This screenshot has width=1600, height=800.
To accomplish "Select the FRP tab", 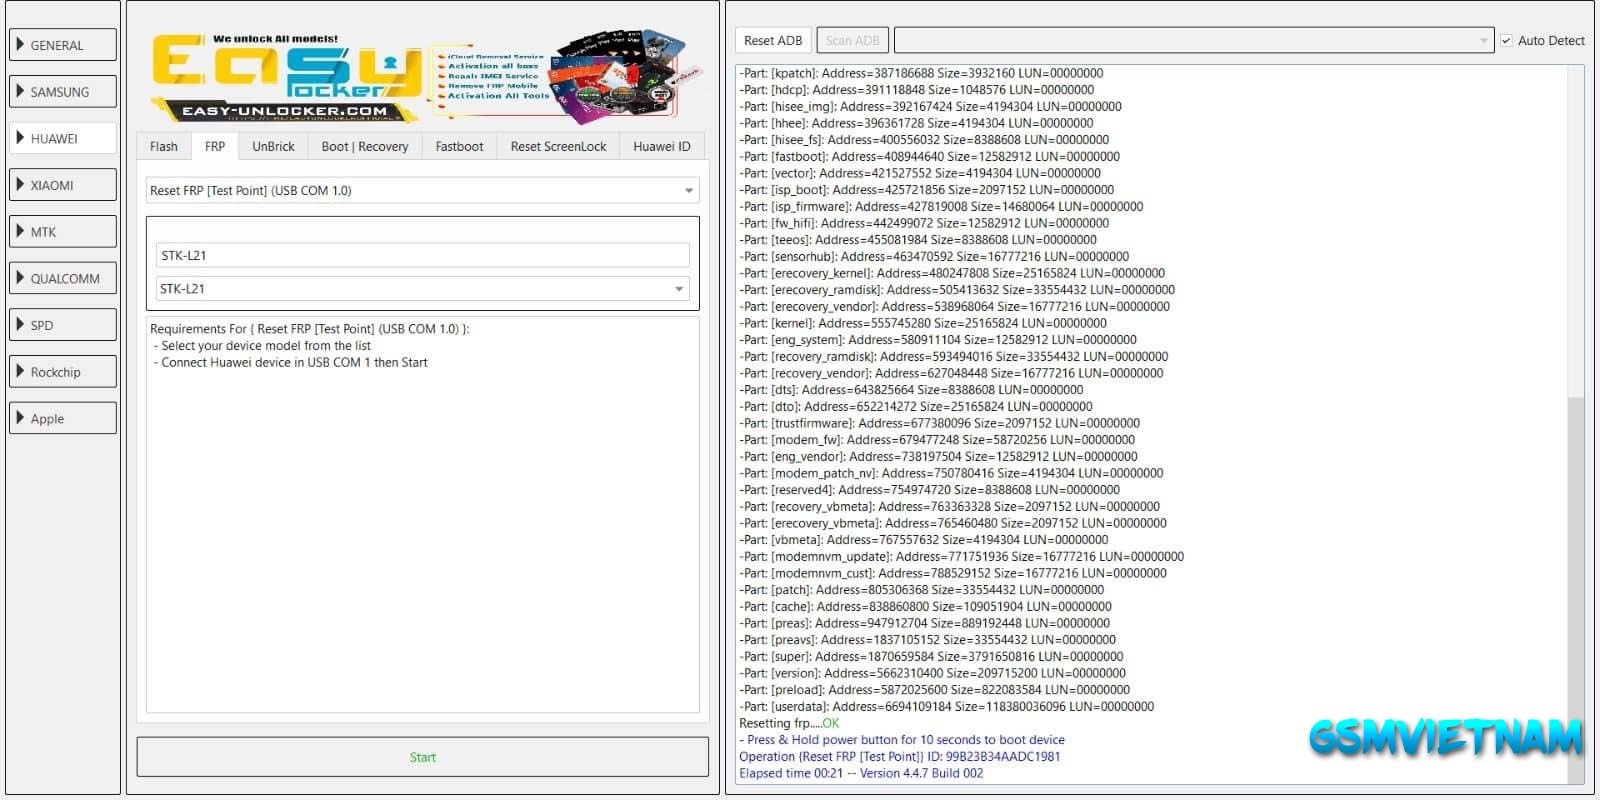I will (x=215, y=146).
